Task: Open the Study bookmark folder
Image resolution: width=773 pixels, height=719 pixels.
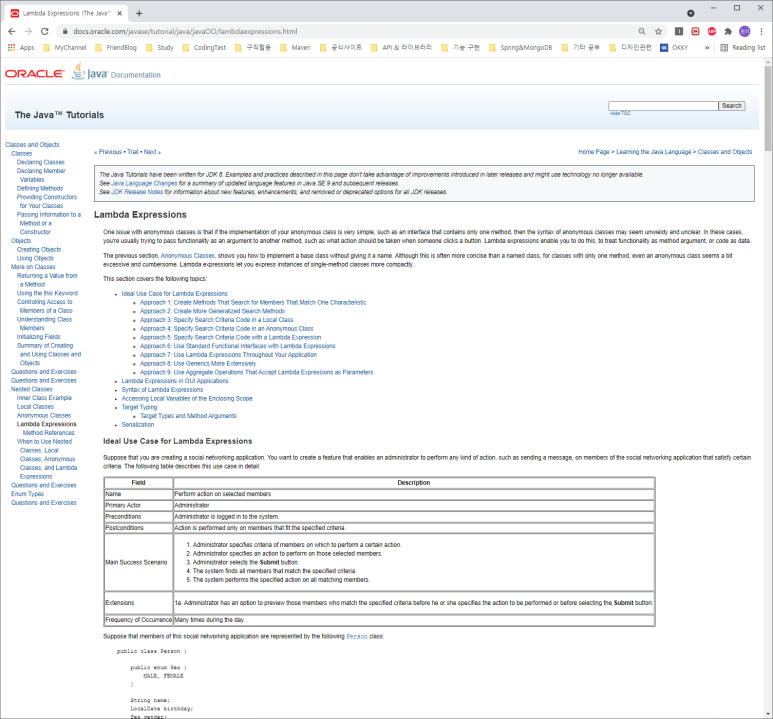Action: [160, 47]
